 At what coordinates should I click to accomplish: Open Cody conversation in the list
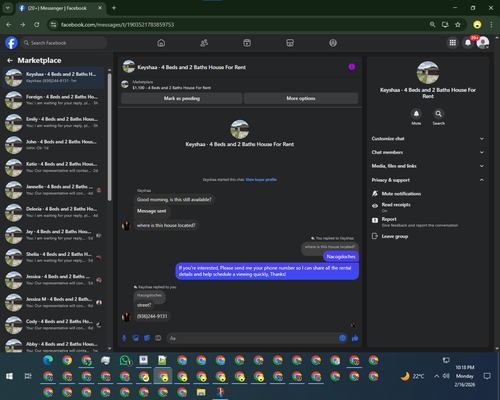[x=54, y=325]
